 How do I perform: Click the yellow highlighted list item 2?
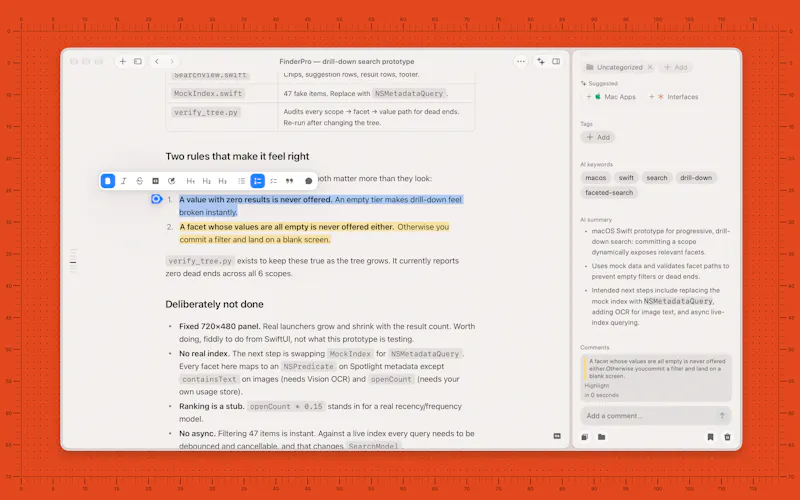point(314,233)
